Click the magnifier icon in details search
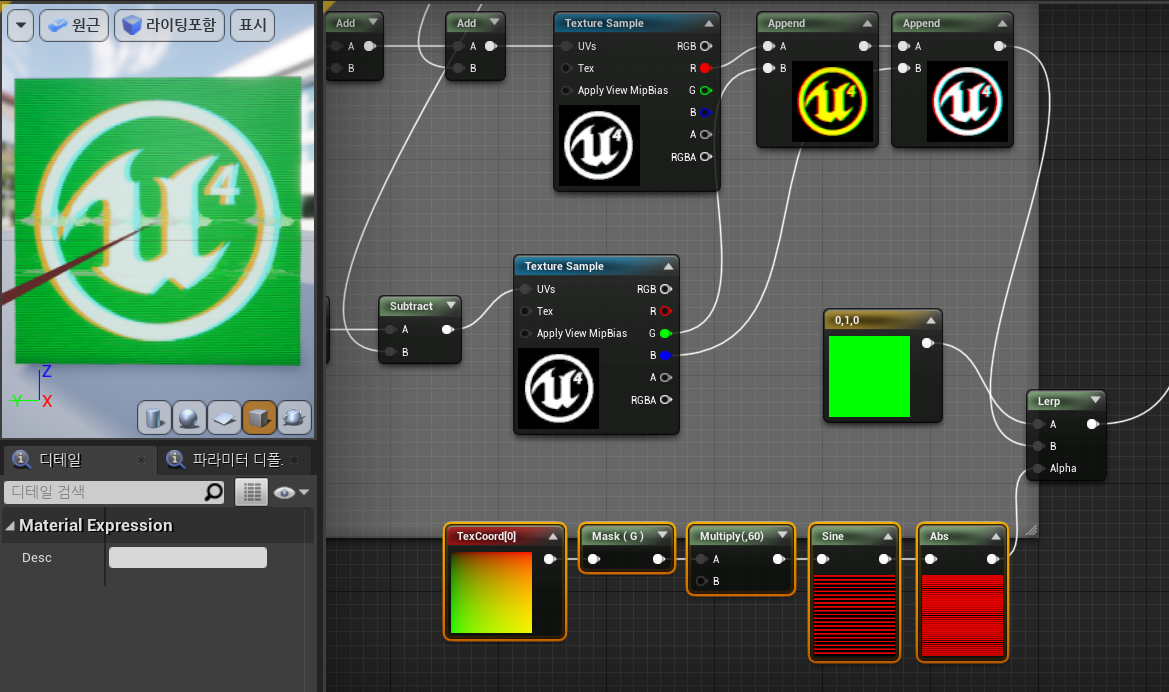 [214, 491]
